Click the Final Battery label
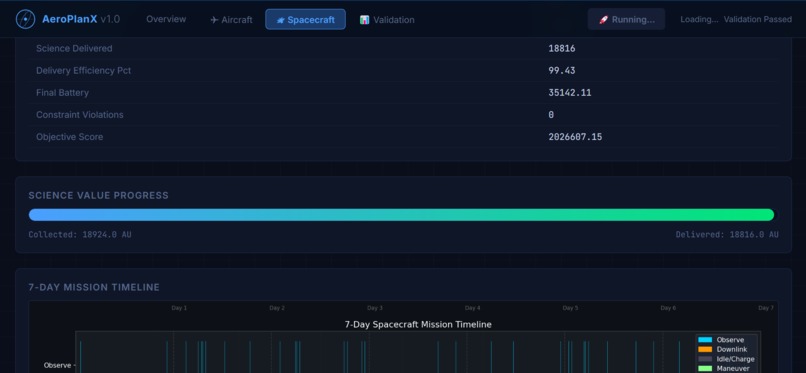 [62, 92]
